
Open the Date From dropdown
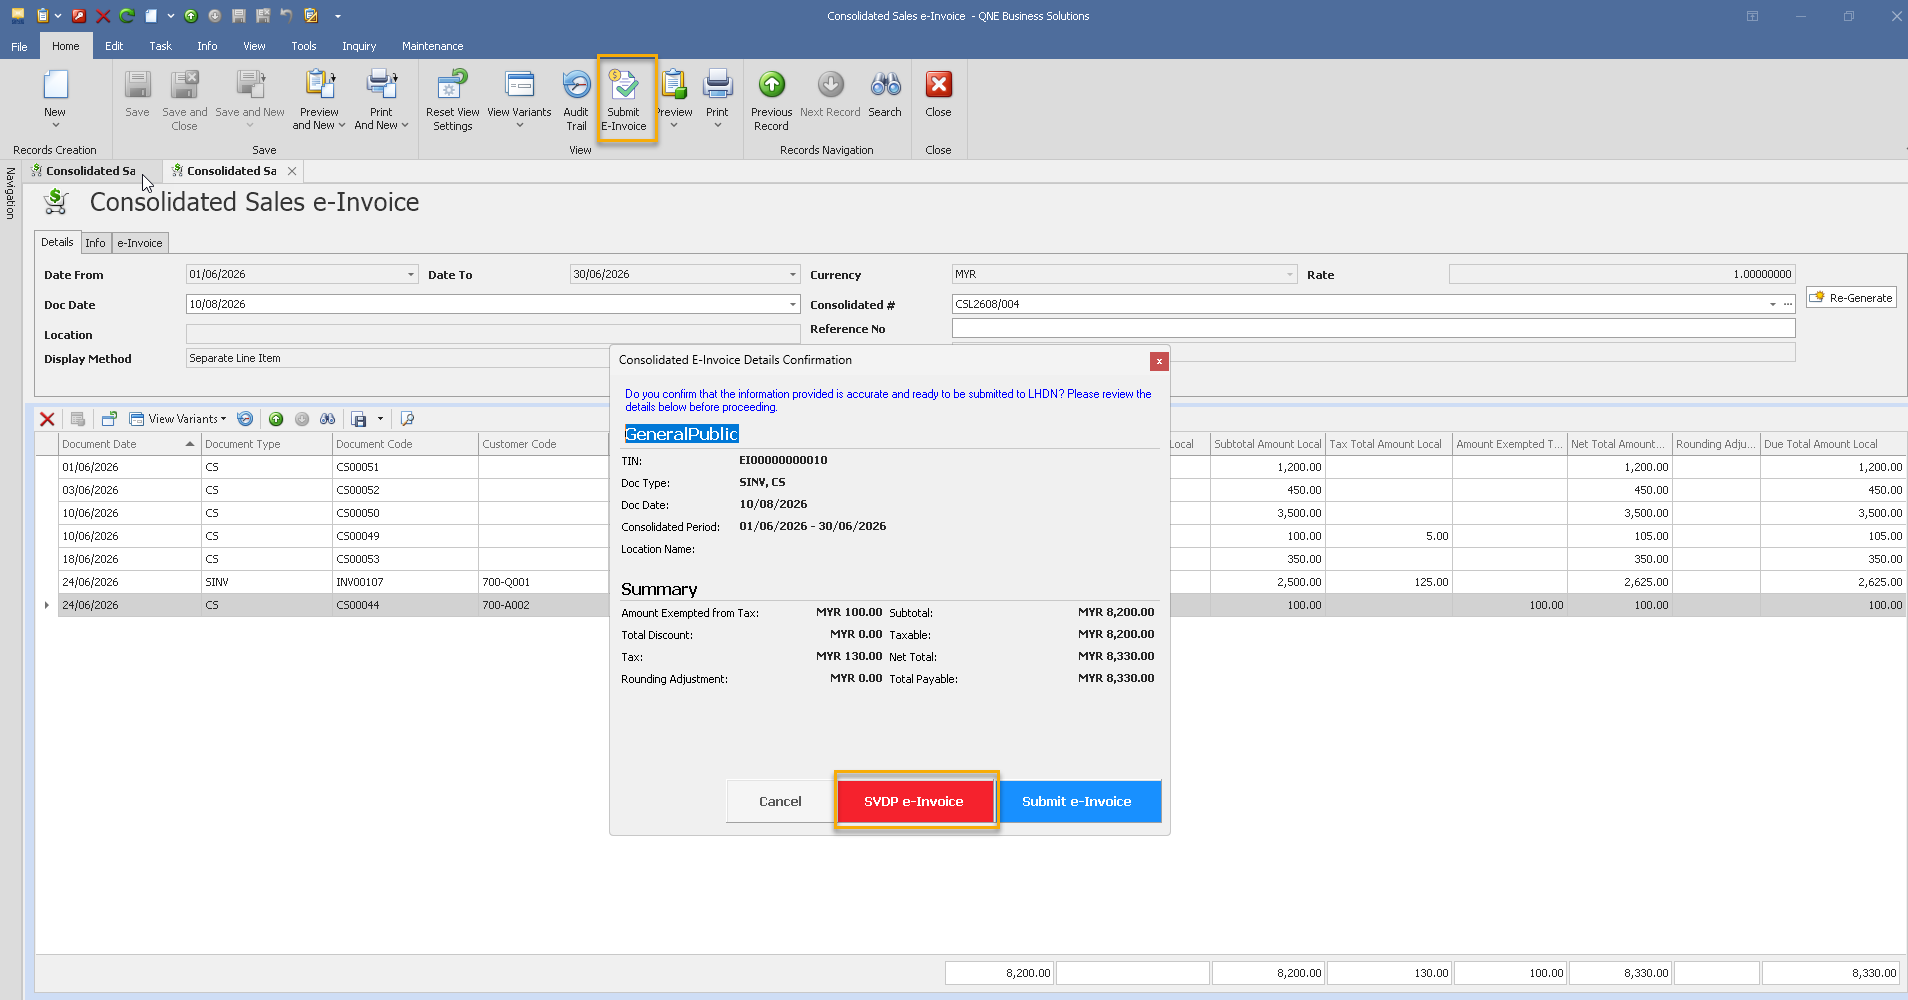point(410,274)
